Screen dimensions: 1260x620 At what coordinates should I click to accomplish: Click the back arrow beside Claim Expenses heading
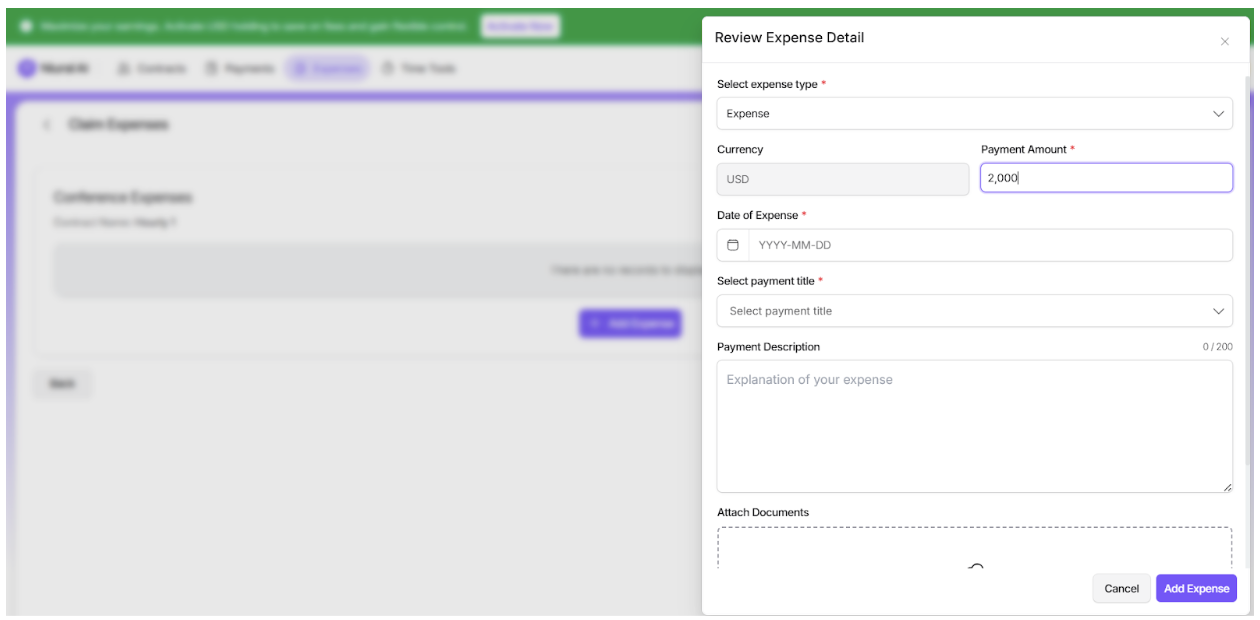pyautogui.click(x=46, y=125)
